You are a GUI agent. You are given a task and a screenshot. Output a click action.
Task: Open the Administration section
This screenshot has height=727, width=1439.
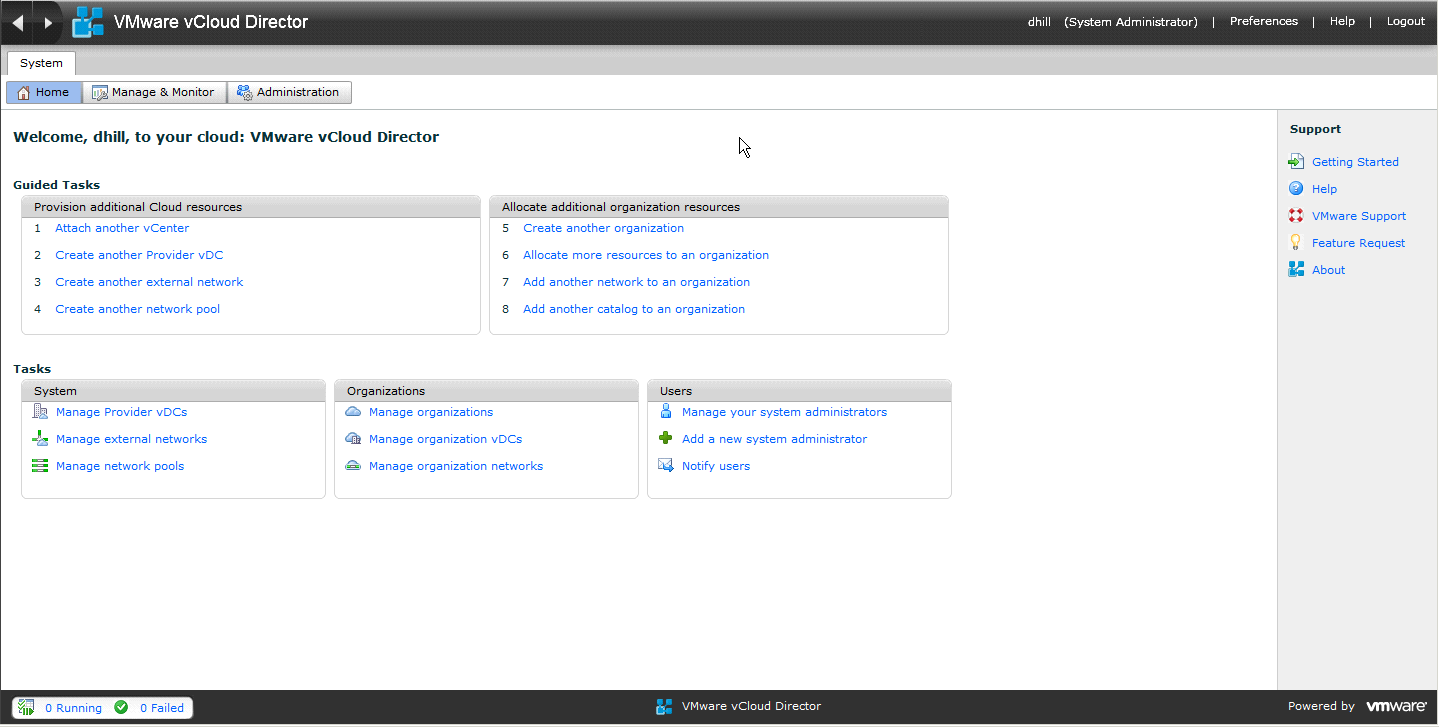click(x=289, y=92)
